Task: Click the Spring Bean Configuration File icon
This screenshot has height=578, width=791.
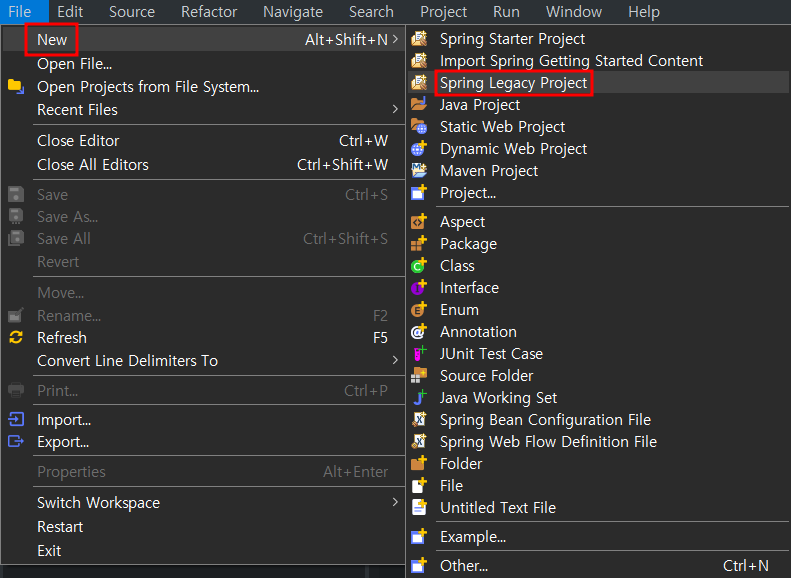Action: pos(419,420)
